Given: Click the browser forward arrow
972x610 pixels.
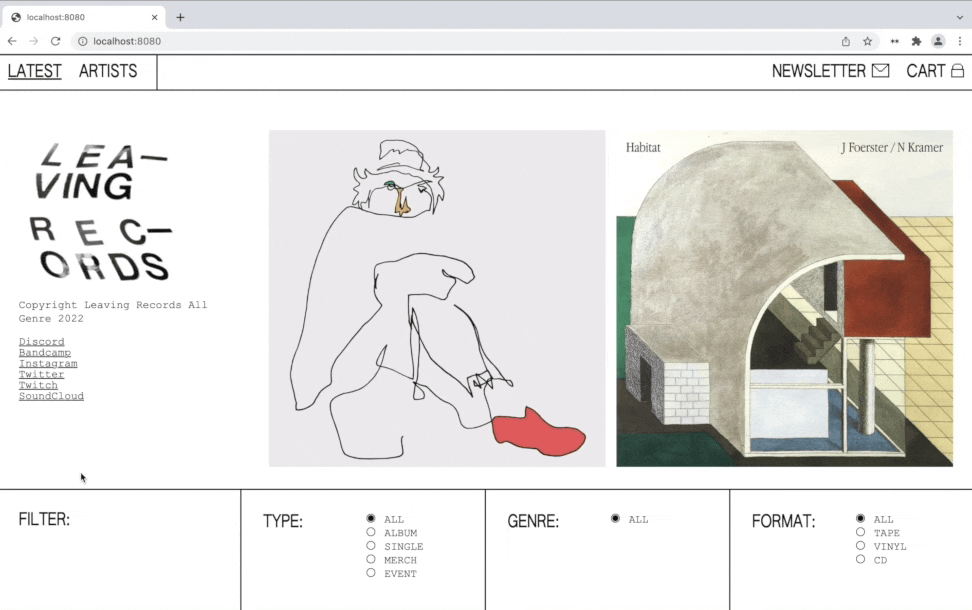Looking at the screenshot, I should pyautogui.click(x=33, y=41).
